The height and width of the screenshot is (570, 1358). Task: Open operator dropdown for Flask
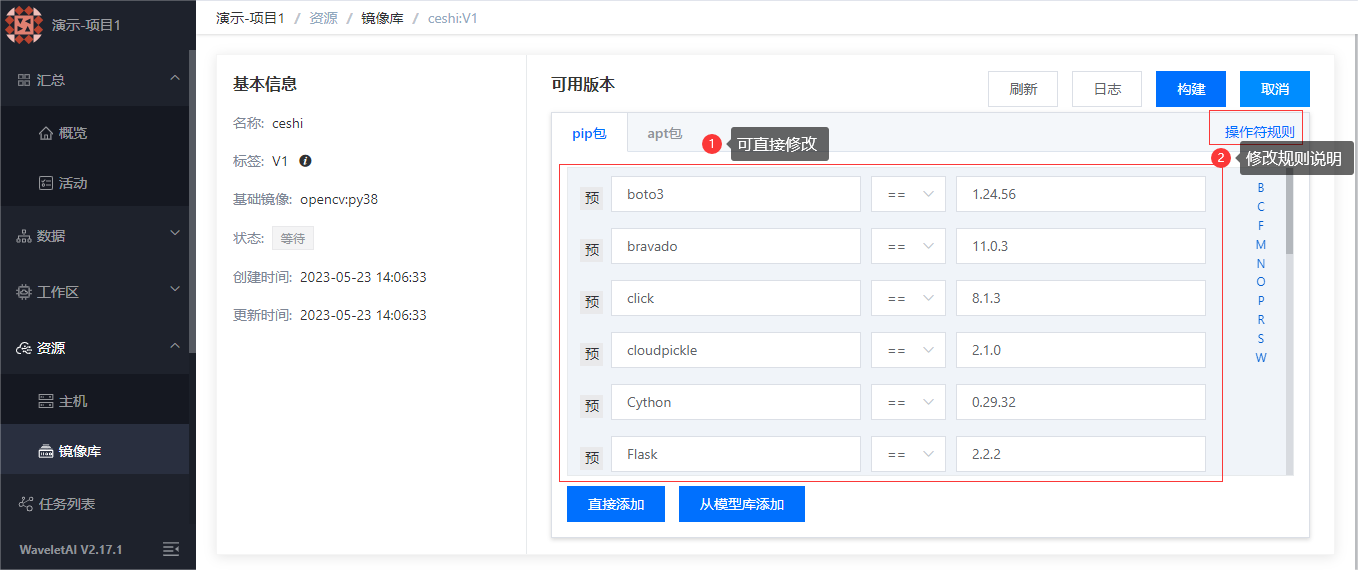[908, 454]
